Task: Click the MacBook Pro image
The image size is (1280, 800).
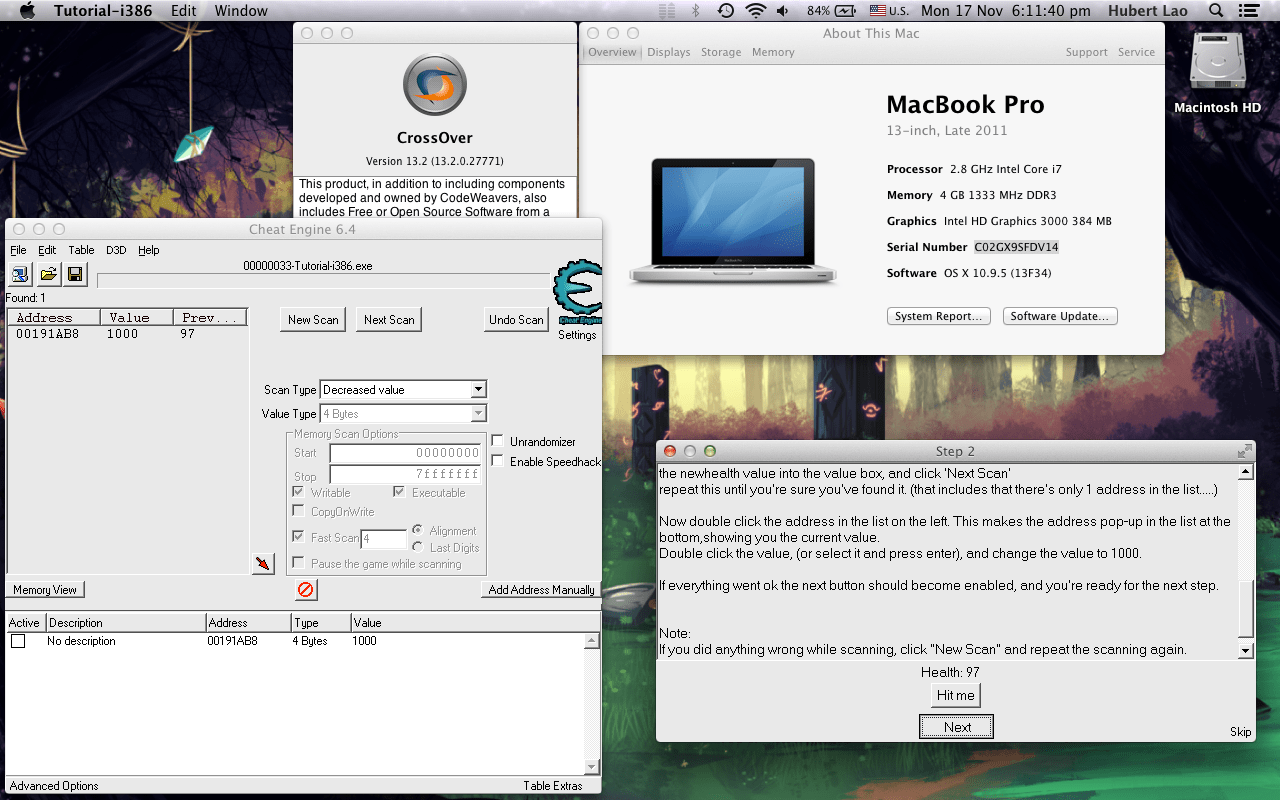Action: tap(733, 219)
